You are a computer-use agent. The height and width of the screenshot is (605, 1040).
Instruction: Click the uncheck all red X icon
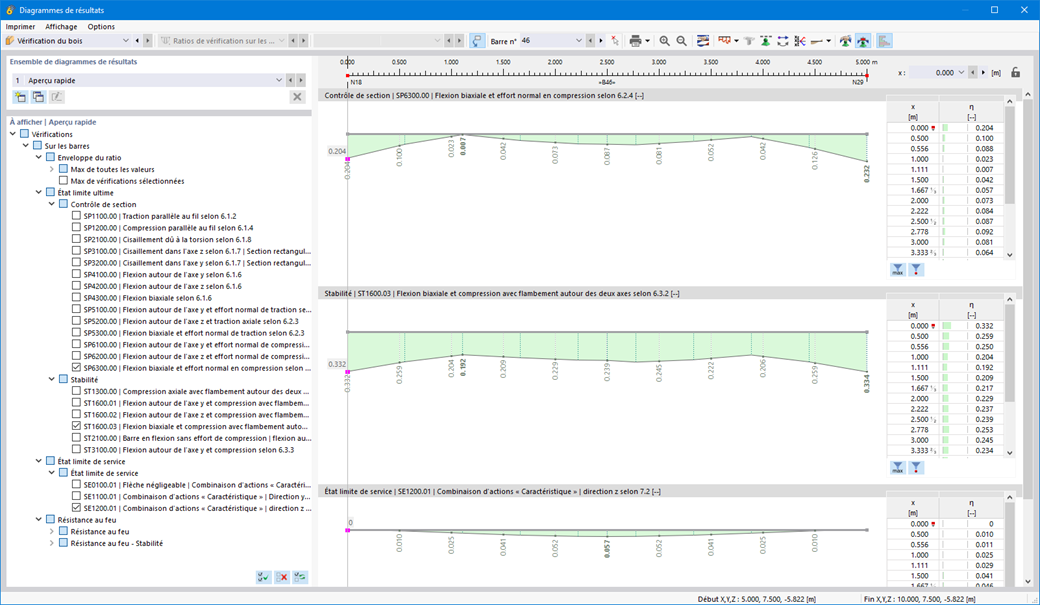pos(282,577)
